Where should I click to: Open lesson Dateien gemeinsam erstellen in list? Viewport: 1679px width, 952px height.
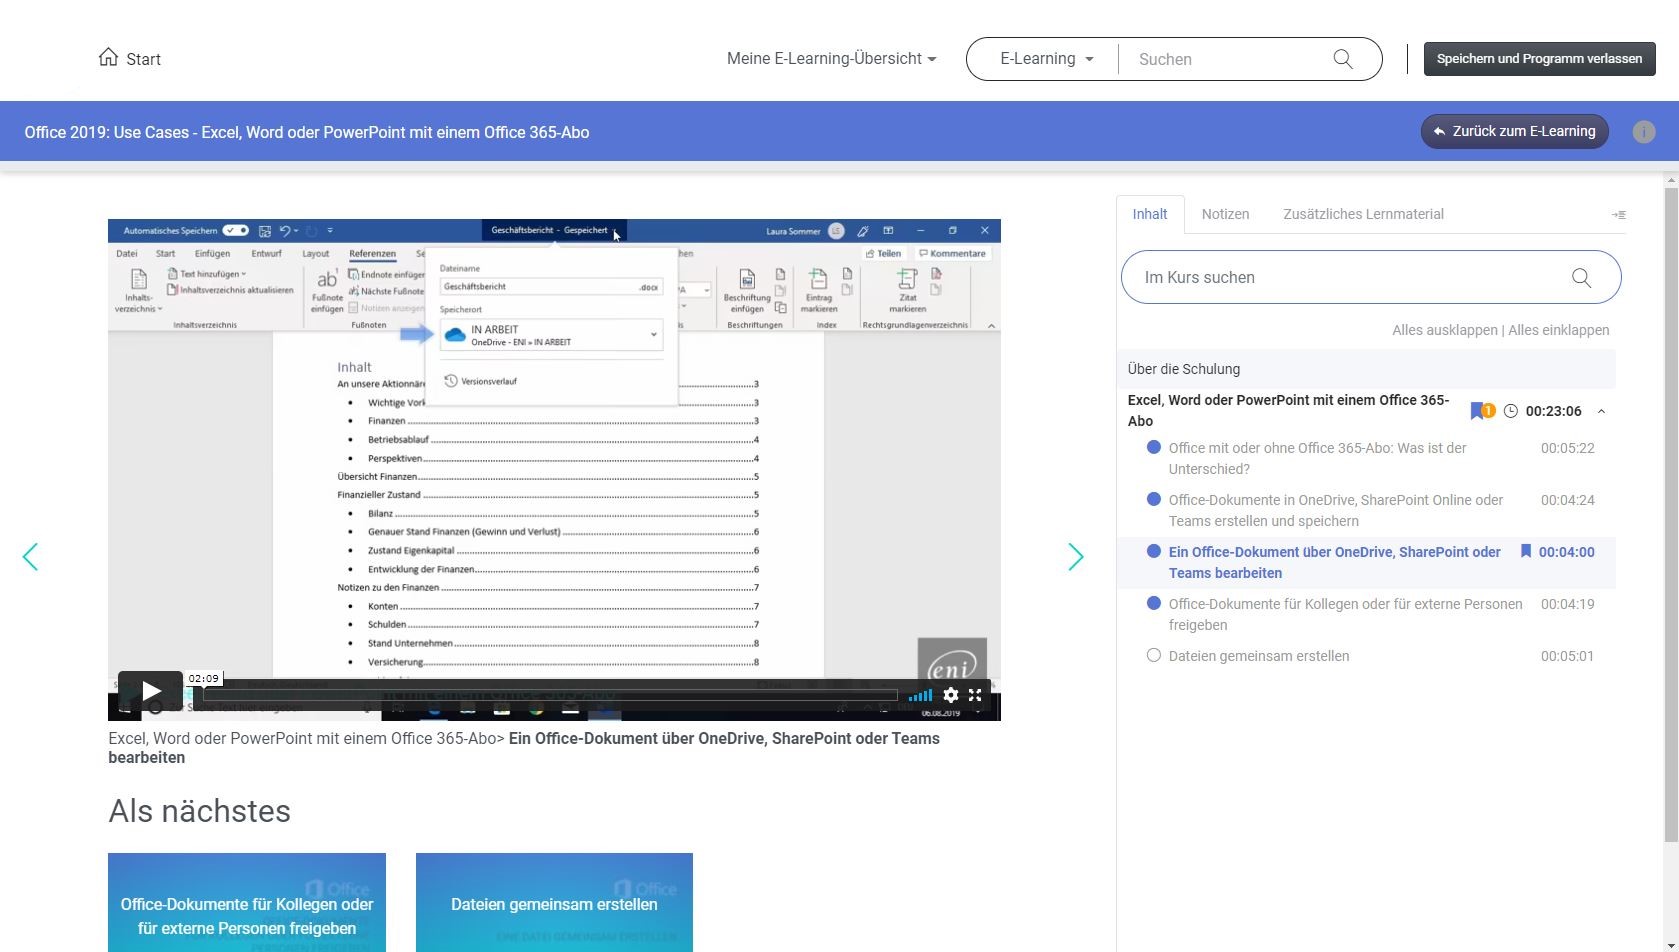1258,656
